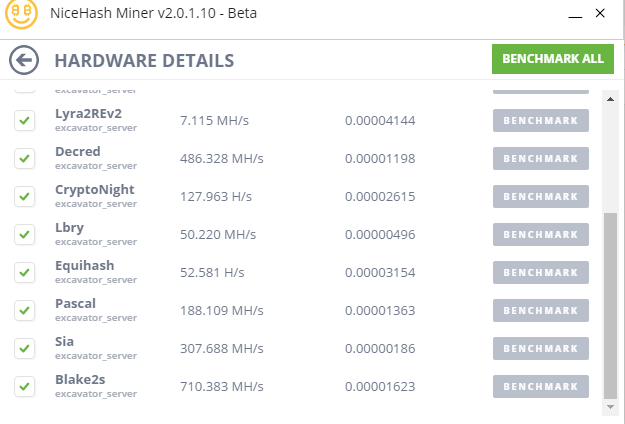625x424 pixels.
Task: Run benchmark for CryptoNight
Action: [x=541, y=196]
